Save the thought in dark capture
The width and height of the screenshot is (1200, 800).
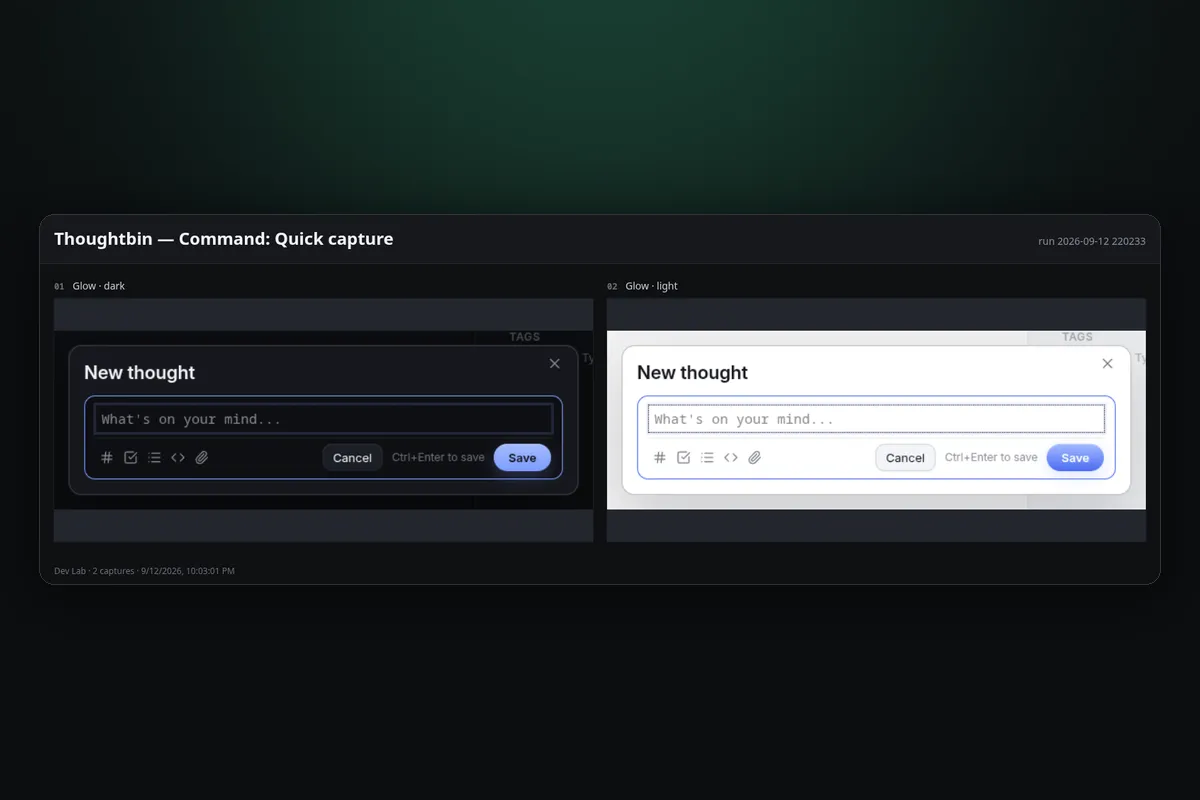pos(522,457)
